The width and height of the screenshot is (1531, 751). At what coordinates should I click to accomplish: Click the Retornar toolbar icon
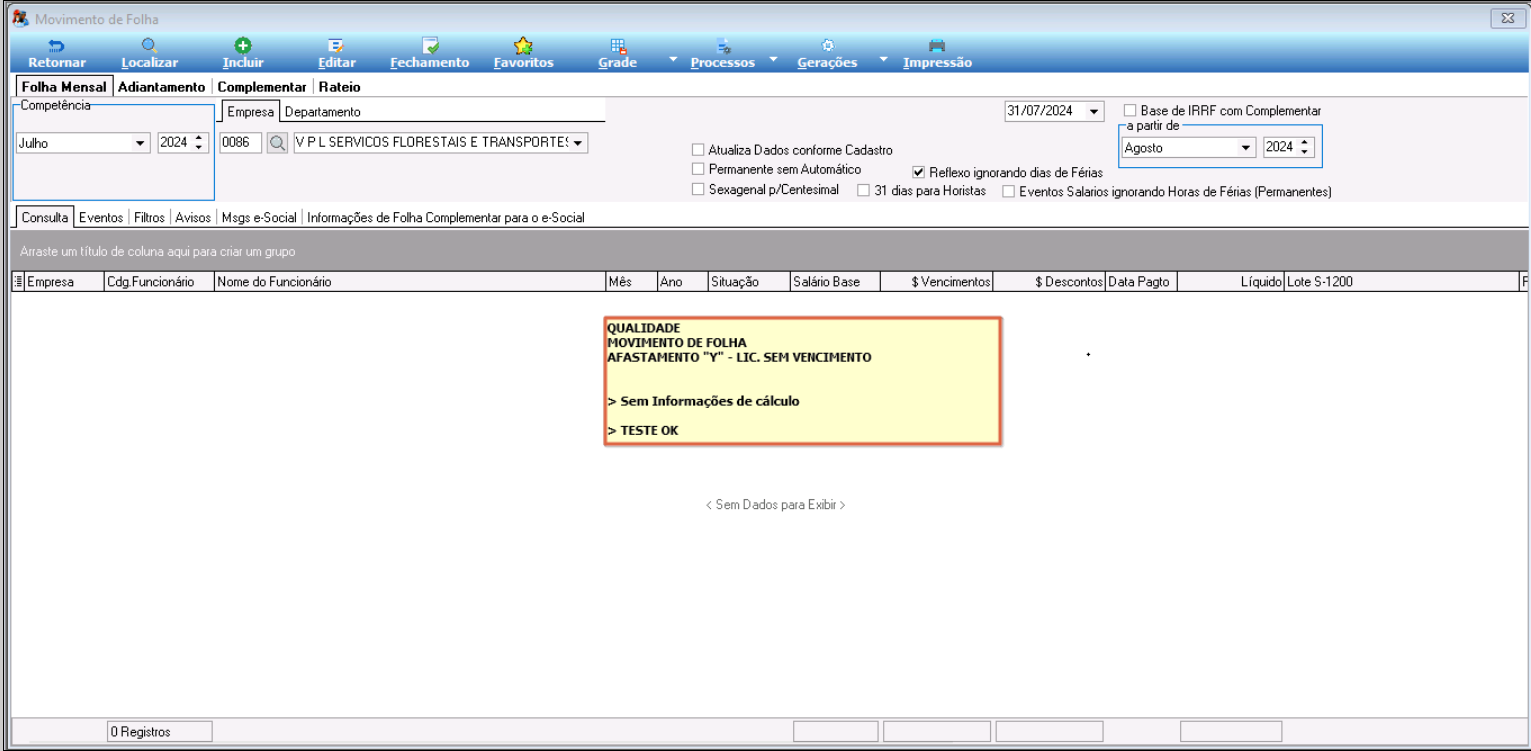coord(56,46)
